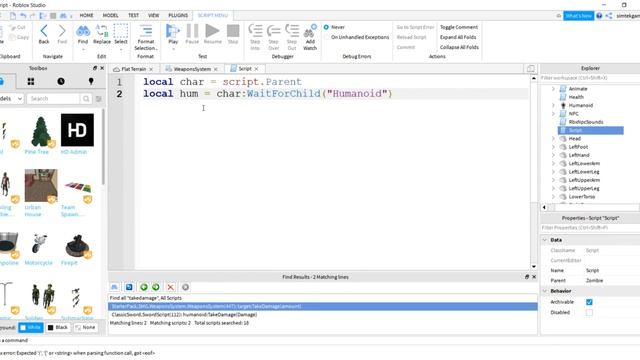Click the help question mark icon
Screen dimensions: 640x360
599,16
